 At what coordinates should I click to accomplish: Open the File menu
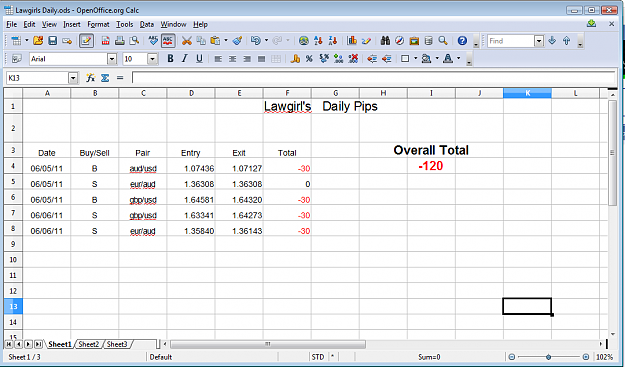12,25
